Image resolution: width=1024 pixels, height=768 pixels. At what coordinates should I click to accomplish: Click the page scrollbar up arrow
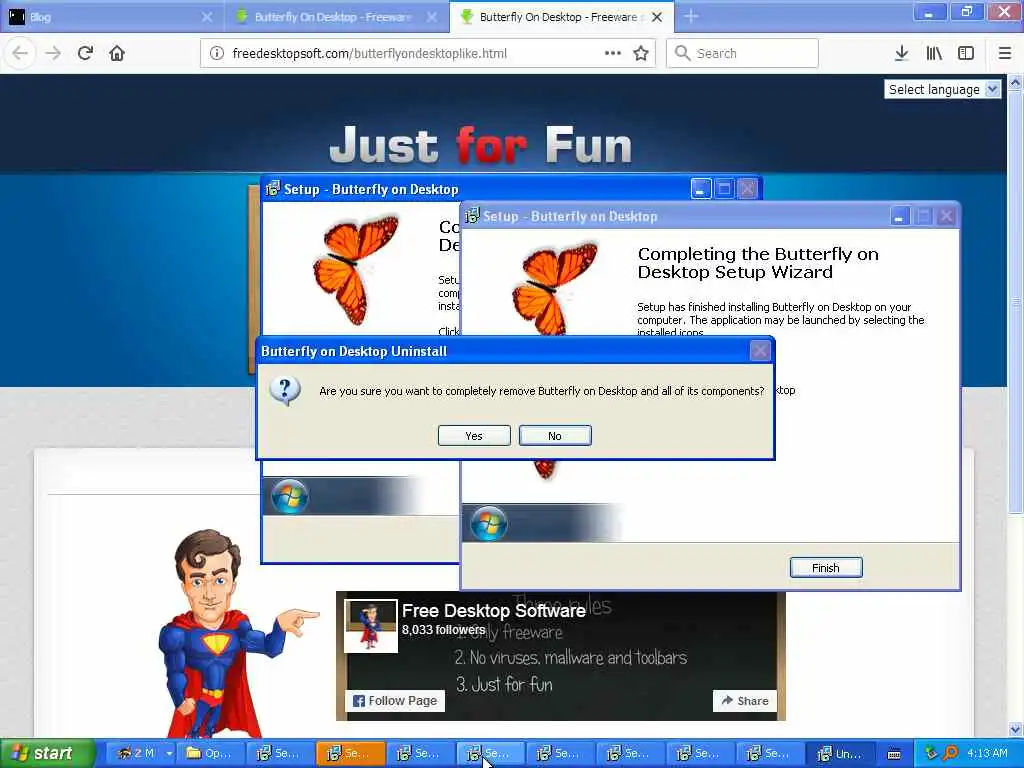click(x=1015, y=82)
